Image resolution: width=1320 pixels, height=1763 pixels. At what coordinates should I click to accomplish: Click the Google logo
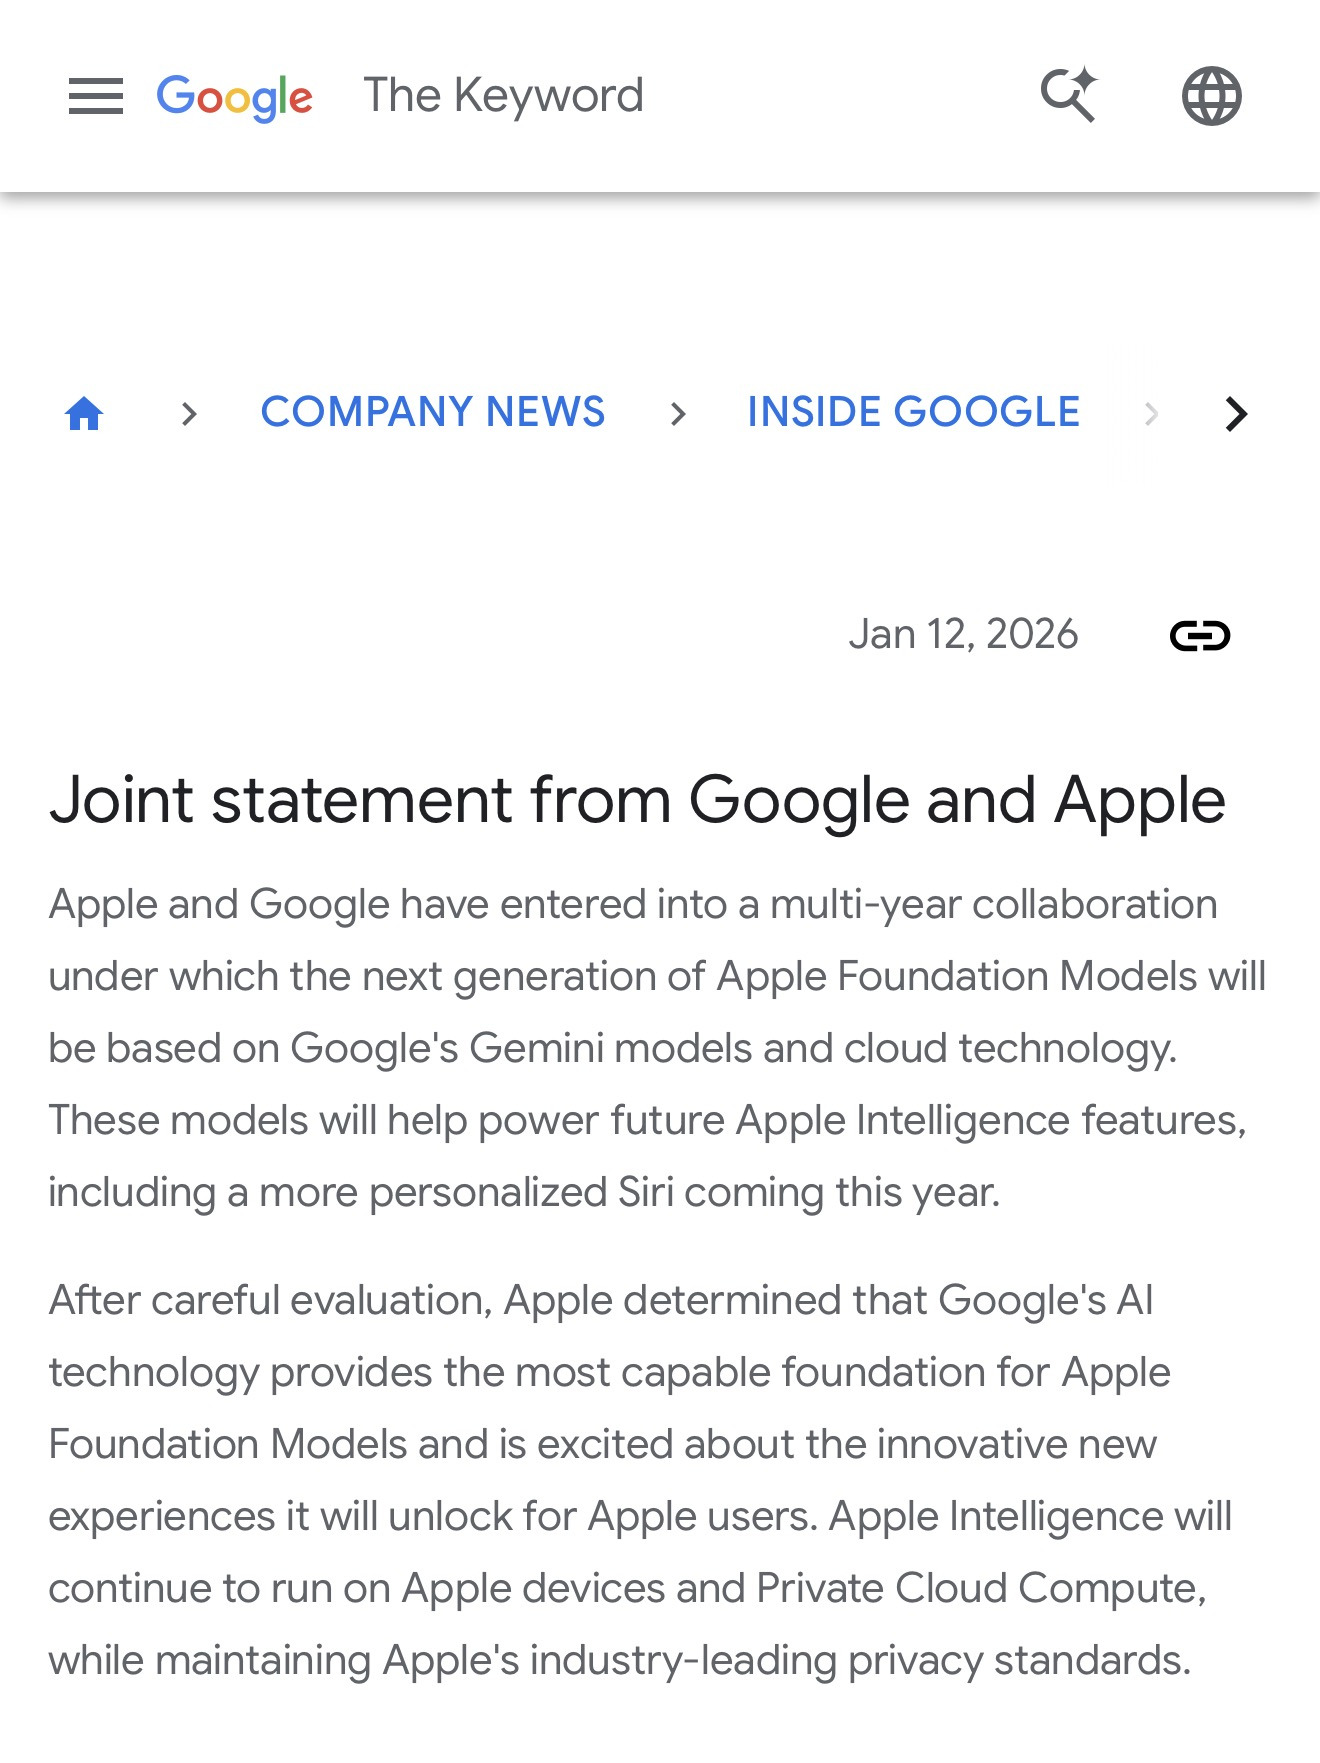(235, 97)
